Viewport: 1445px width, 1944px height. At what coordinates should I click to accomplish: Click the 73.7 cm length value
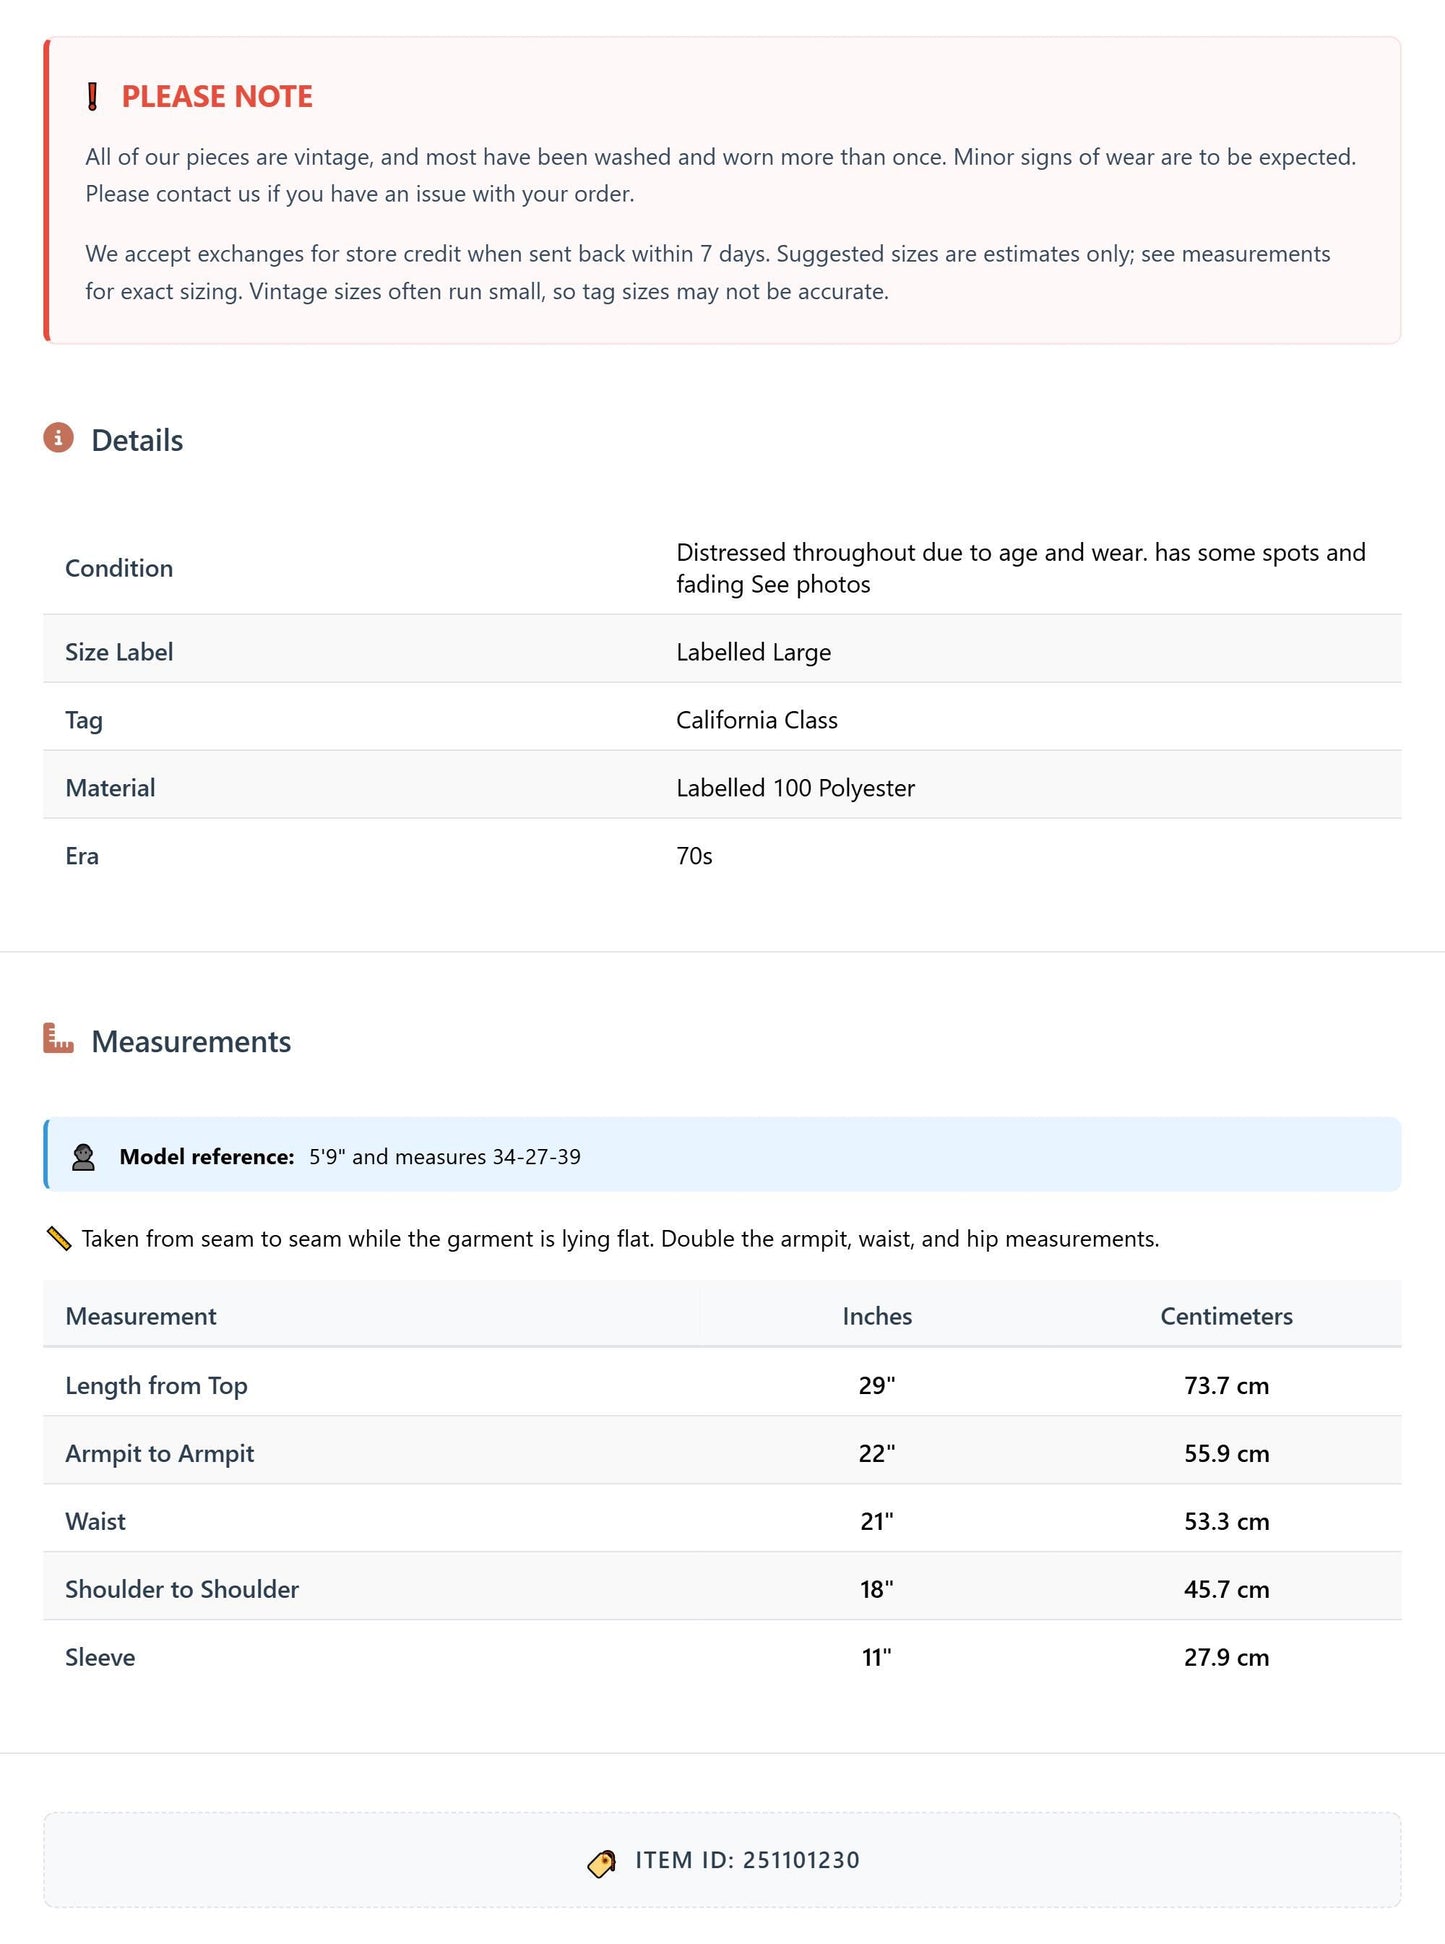tap(1226, 1385)
